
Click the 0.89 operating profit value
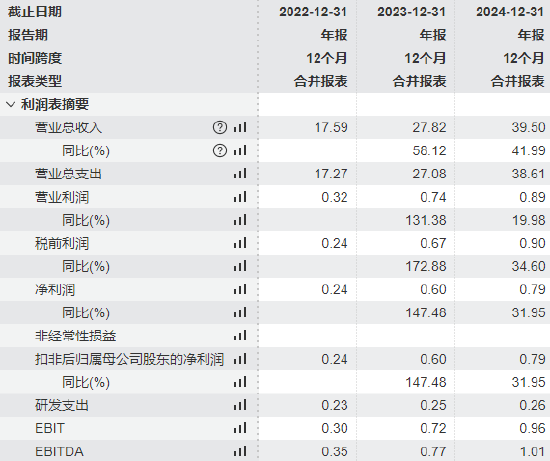tap(532, 197)
